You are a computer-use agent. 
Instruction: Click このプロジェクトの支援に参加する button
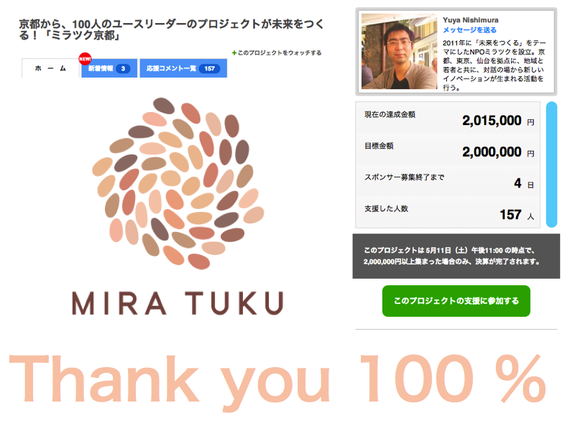(456, 301)
